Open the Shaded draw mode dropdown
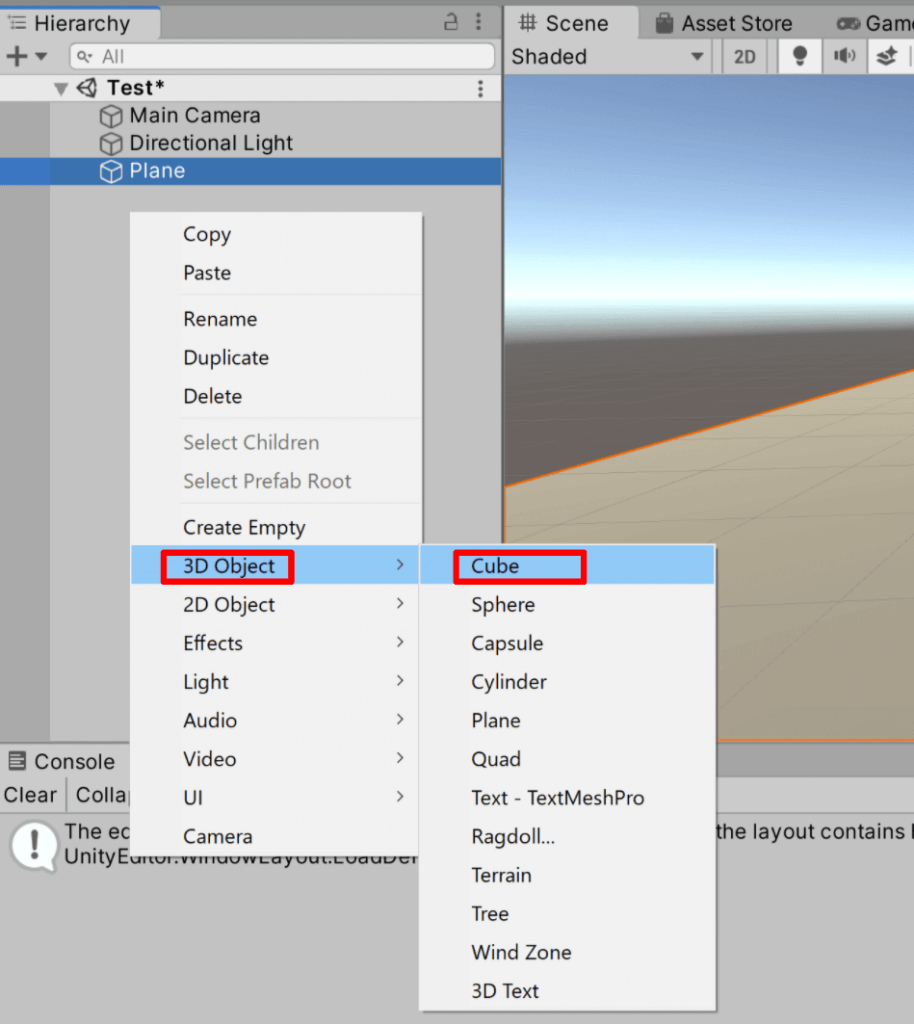Viewport: 914px width, 1024px height. [607, 56]
